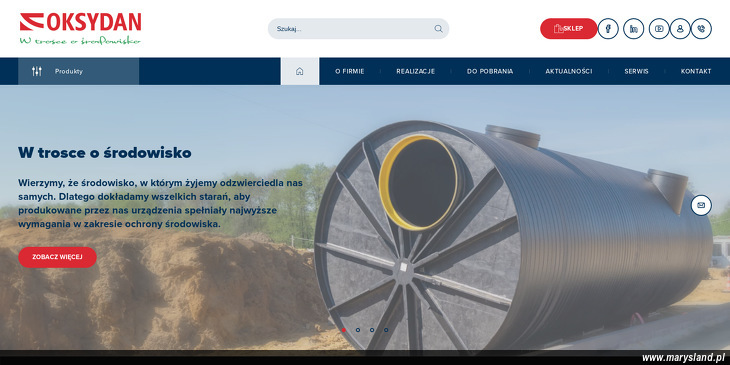Open the REALIZACJE menu item
This screenshot has height=365, width=730.
(x=415, y=71)
